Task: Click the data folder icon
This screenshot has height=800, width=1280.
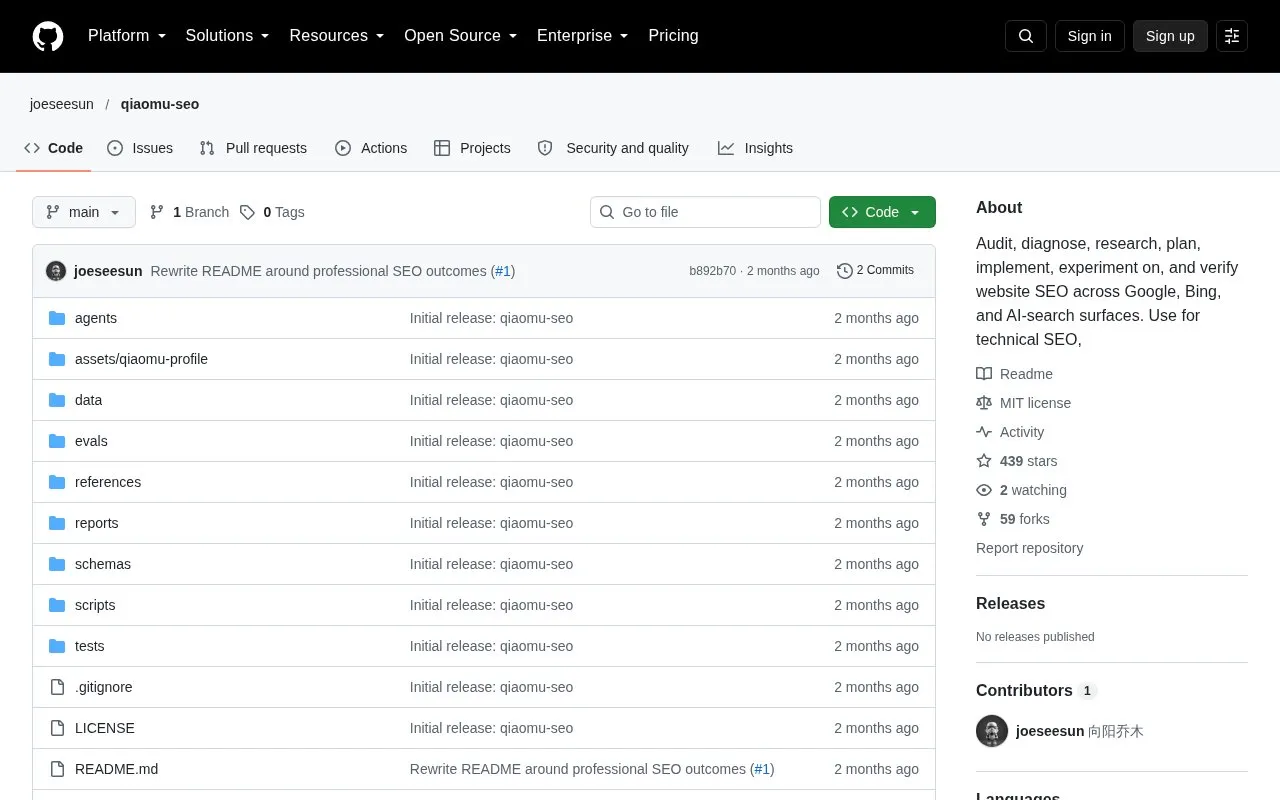Action: tap(57, 400)
